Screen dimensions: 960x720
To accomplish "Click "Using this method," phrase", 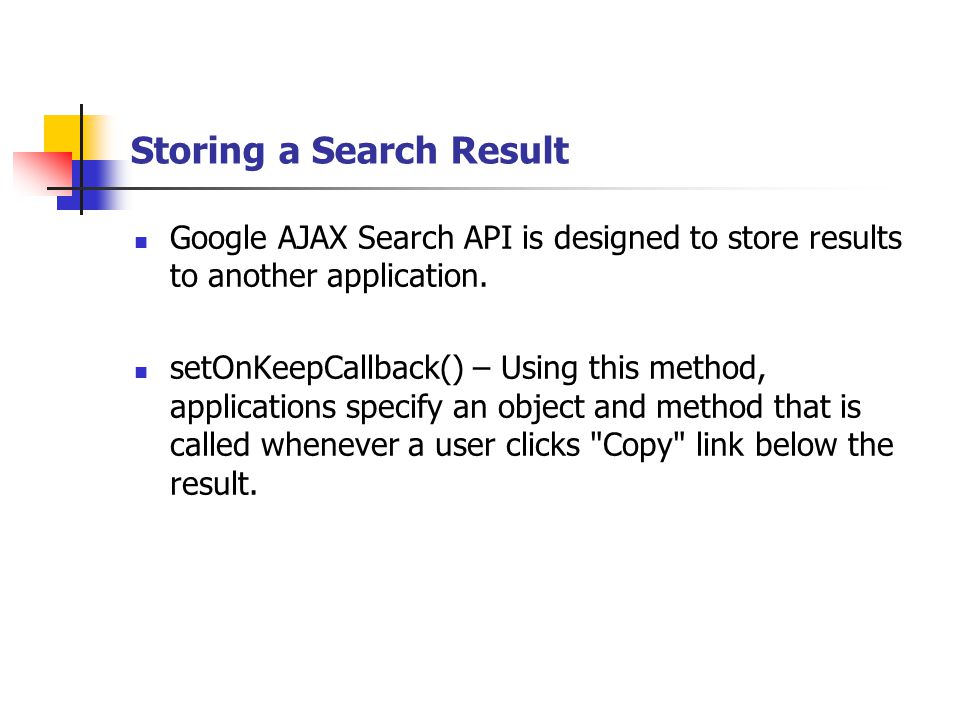I will coord(633,369).
